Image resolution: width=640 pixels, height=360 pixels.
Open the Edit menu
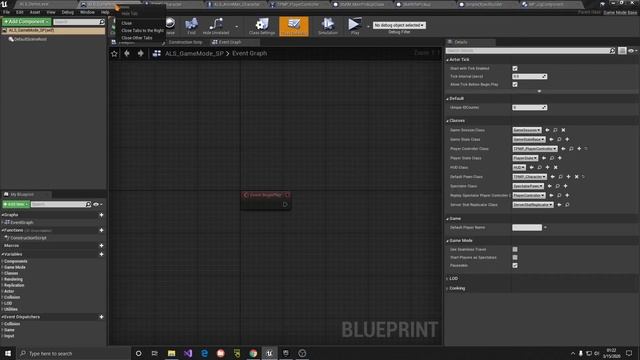20,12
